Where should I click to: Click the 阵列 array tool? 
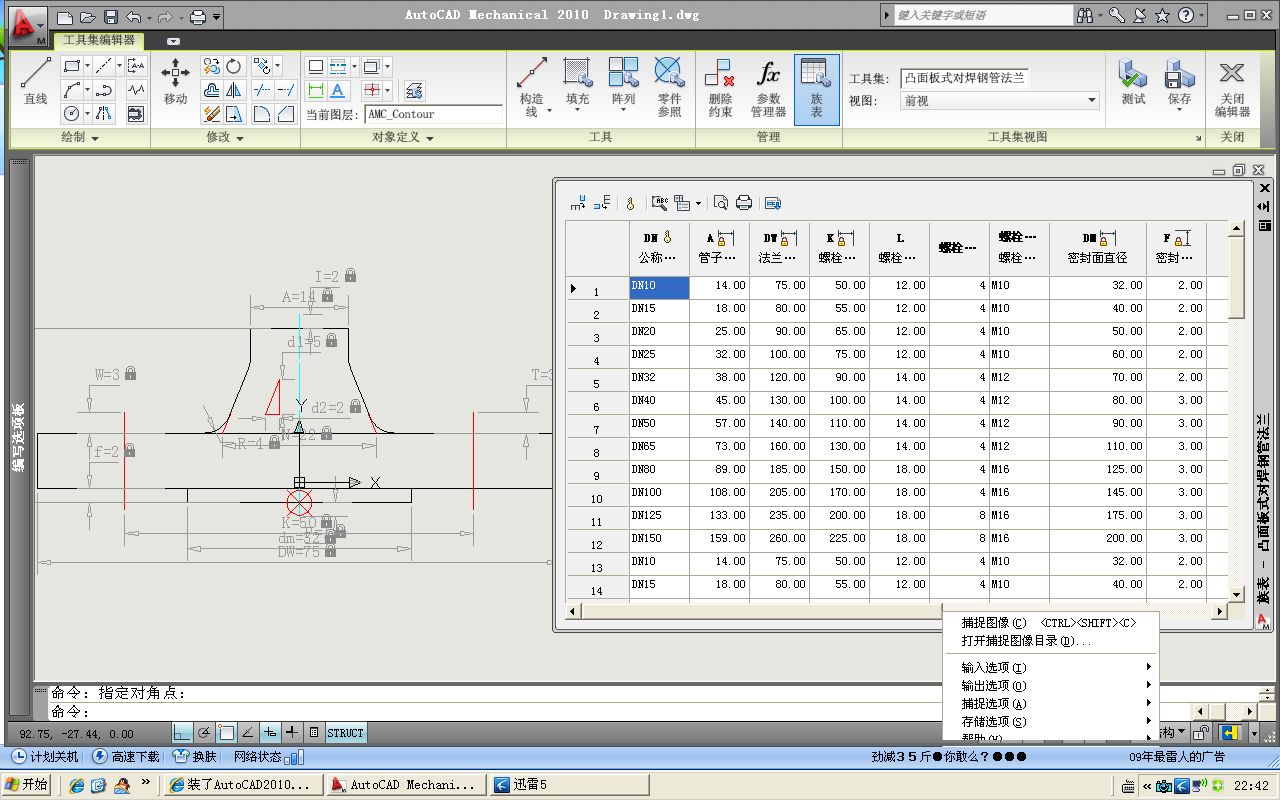(x=623, y=85)
